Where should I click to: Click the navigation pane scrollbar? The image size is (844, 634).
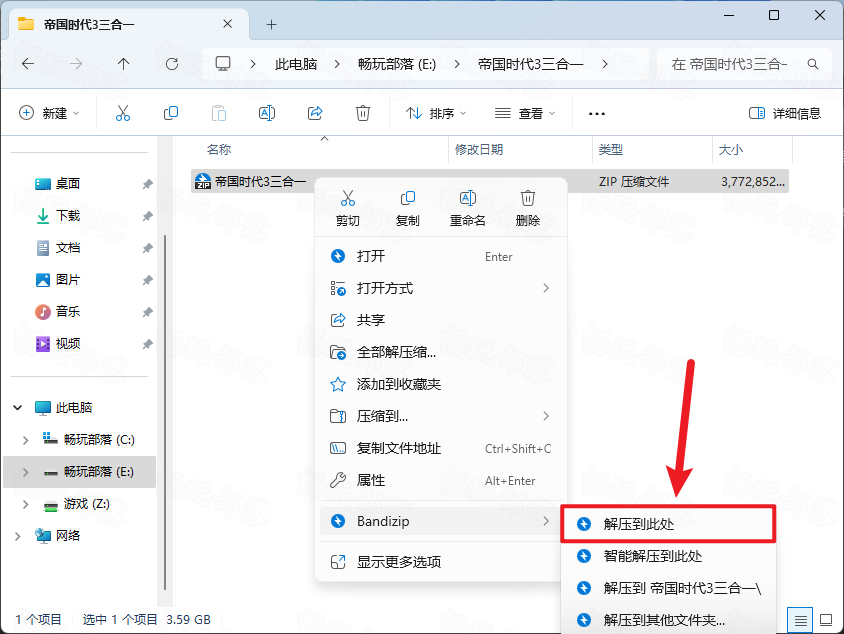pyautogui.click(x=165, y=412)
